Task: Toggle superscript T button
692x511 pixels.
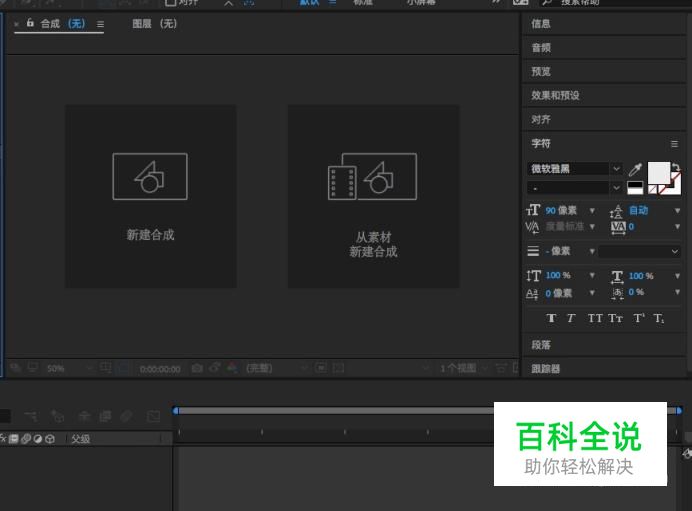Action: 639,318
